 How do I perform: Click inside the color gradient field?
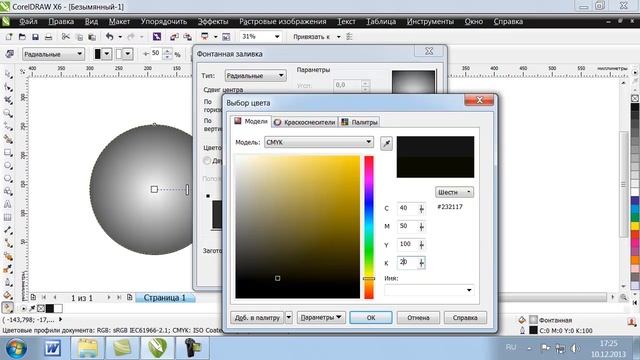coord(298,227)
